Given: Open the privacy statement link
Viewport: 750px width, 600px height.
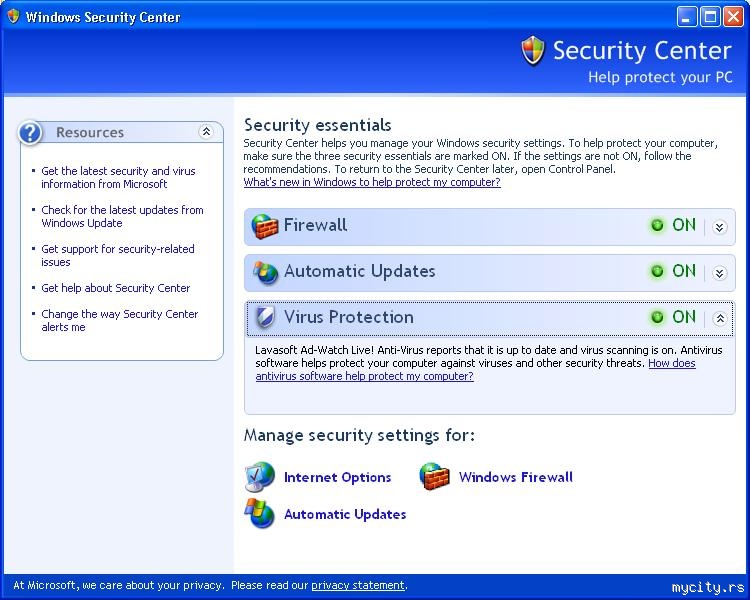Looking at the screenshot, I should click(357, 585).
